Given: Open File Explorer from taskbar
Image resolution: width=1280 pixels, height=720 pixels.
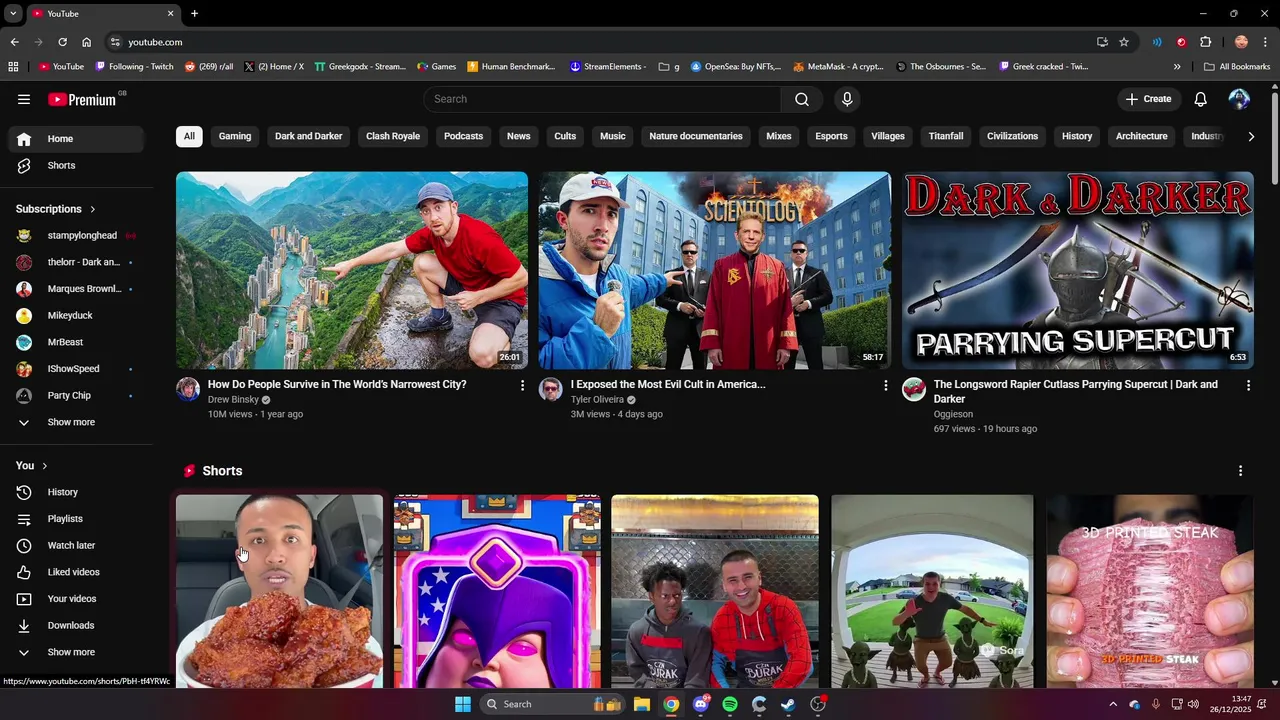Looking at the screenshot, I should coord(642,704).
